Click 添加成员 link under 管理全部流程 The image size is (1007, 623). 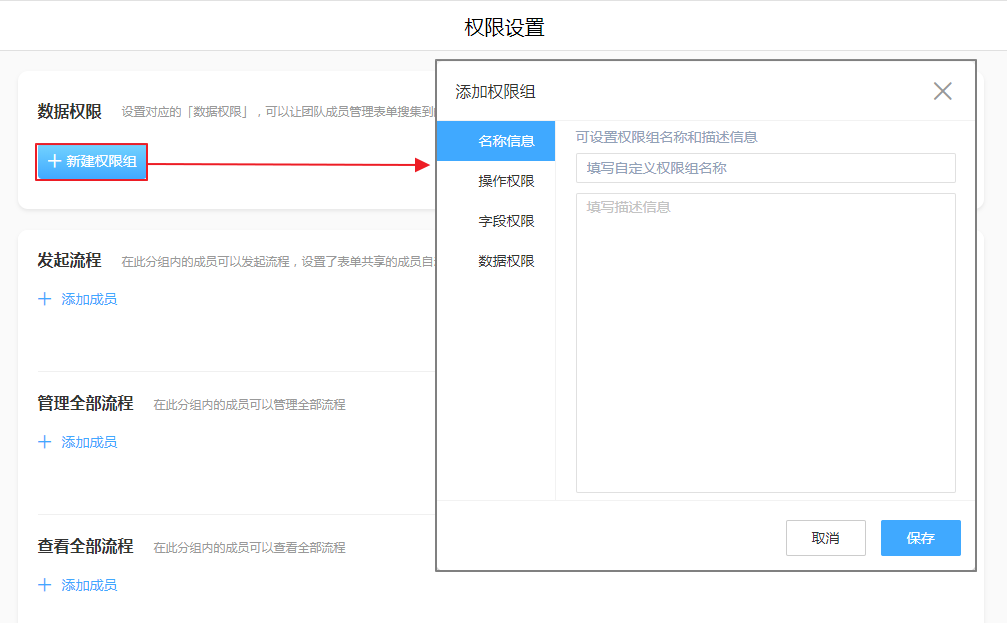[89, 442]
